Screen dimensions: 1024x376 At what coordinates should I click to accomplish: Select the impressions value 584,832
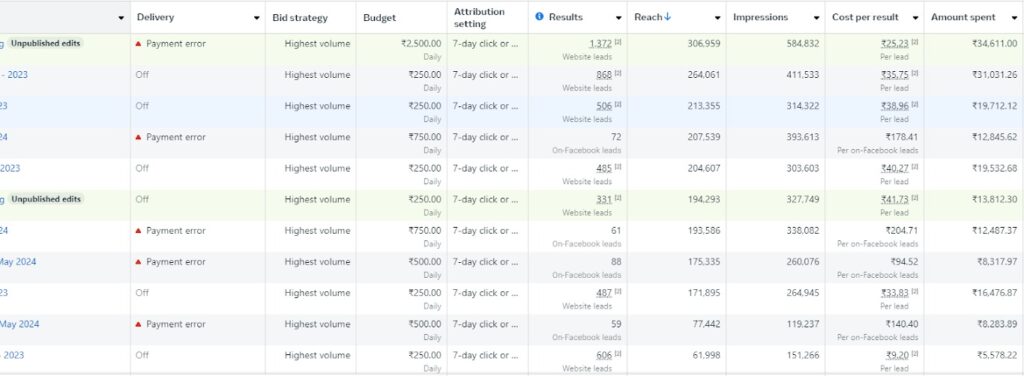[x=803, y=44]
